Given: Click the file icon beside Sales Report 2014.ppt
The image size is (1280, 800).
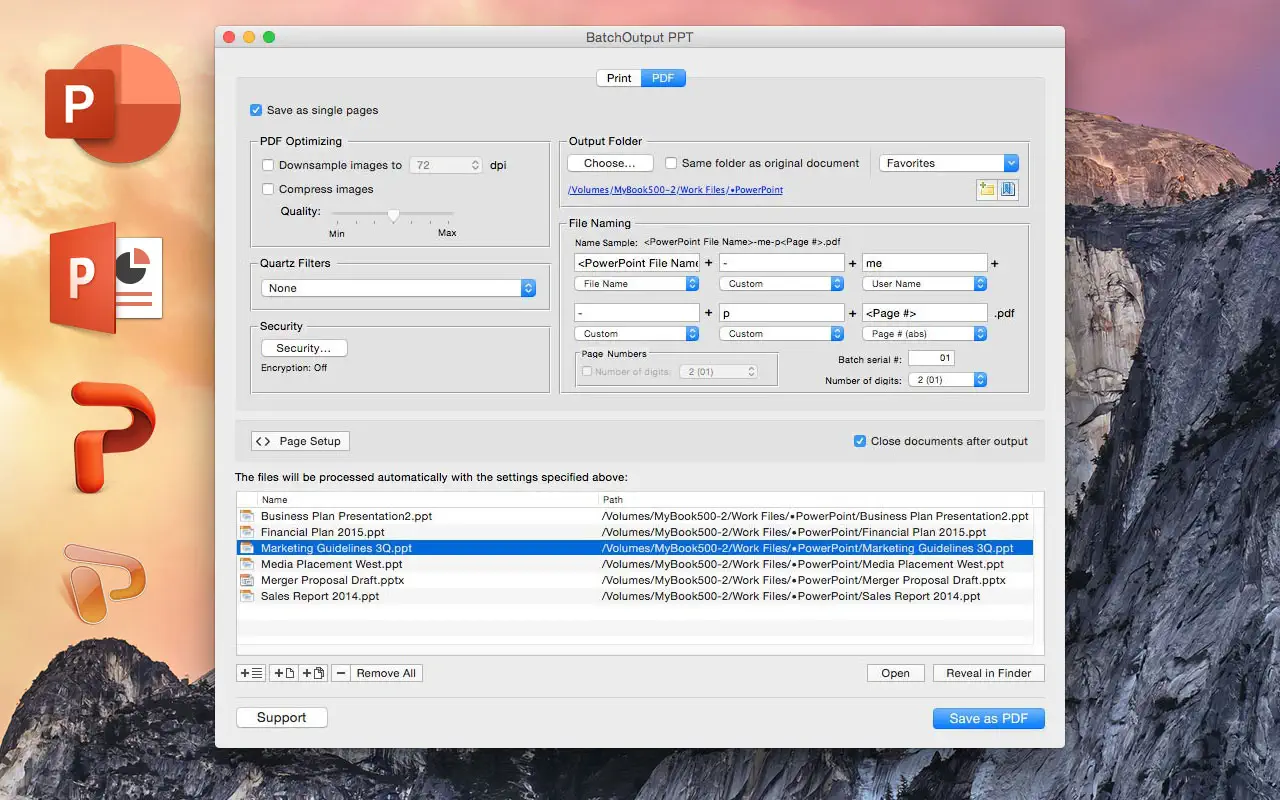Looking at the screenshot, I should [247, 596].
